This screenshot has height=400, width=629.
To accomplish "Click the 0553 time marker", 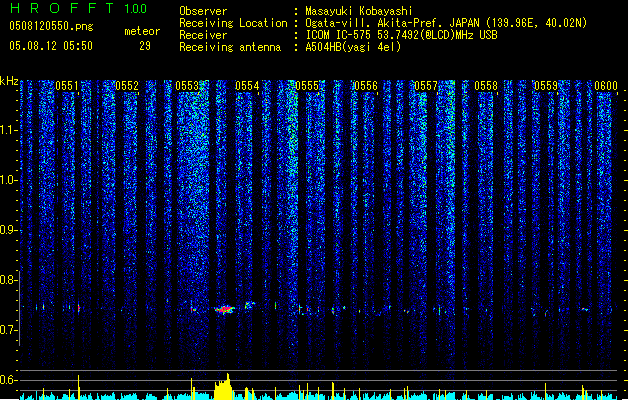I will 187,86.
